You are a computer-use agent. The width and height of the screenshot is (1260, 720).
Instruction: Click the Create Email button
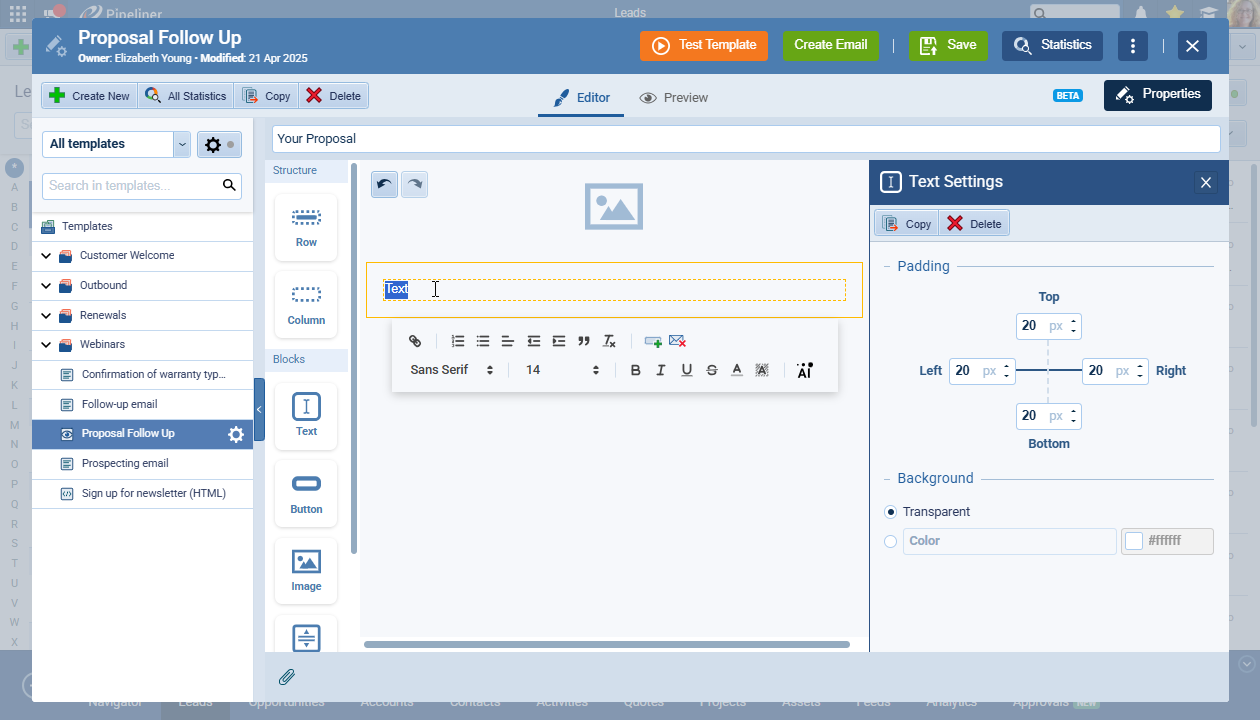tap(830, 45)
